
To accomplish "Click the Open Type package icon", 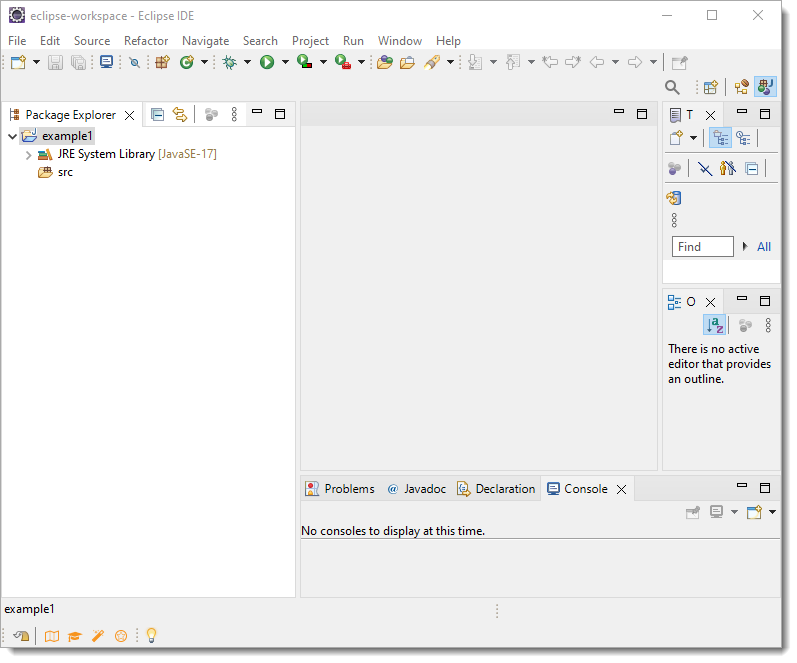I will coord(162,62).
